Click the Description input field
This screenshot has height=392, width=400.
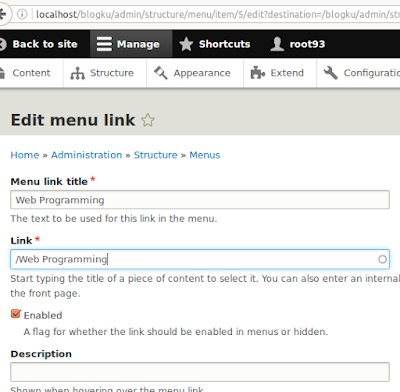tap(200, 372)
